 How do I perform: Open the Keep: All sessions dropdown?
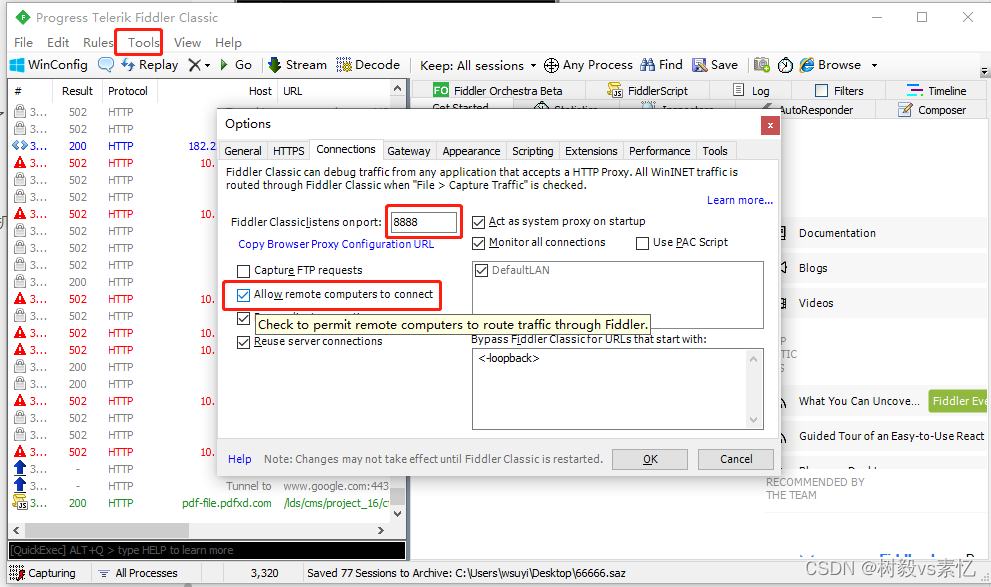pos(478,65)
